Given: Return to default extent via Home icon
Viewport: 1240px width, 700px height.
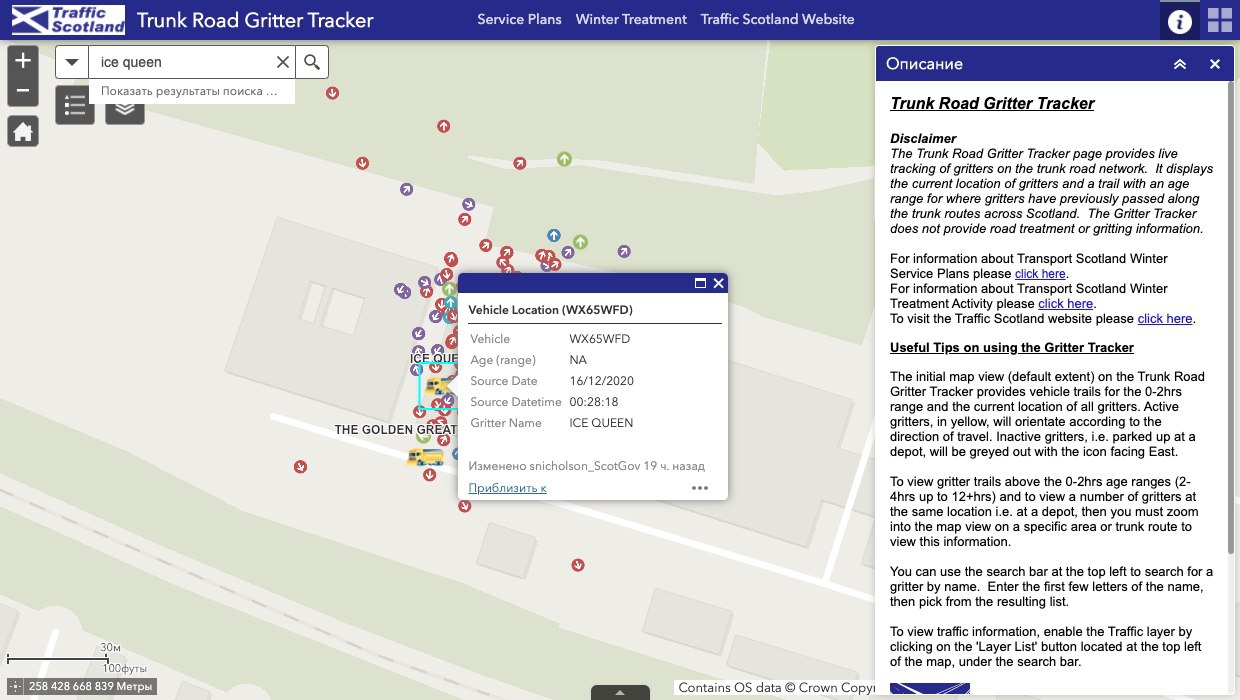Looking at the screenshot, I should 23,131.
